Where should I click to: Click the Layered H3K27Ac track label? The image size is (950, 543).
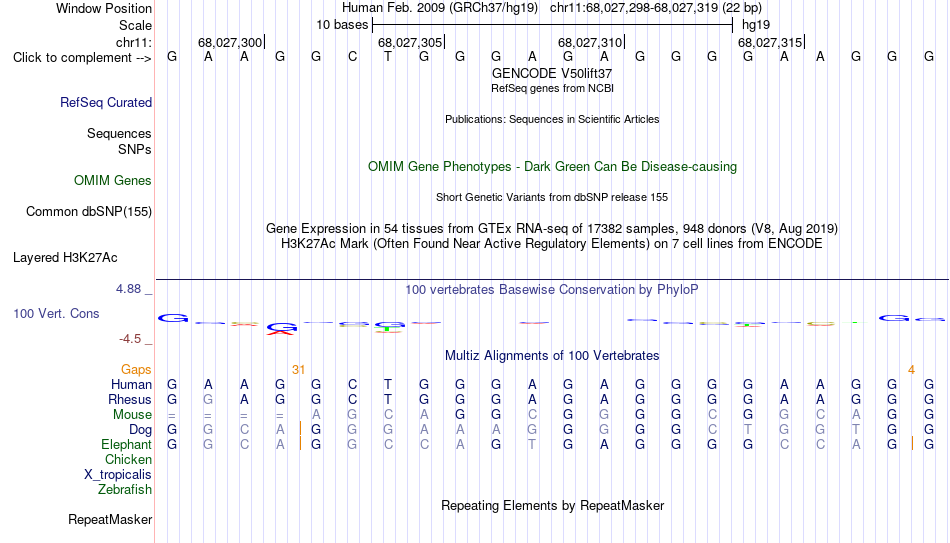65,258
